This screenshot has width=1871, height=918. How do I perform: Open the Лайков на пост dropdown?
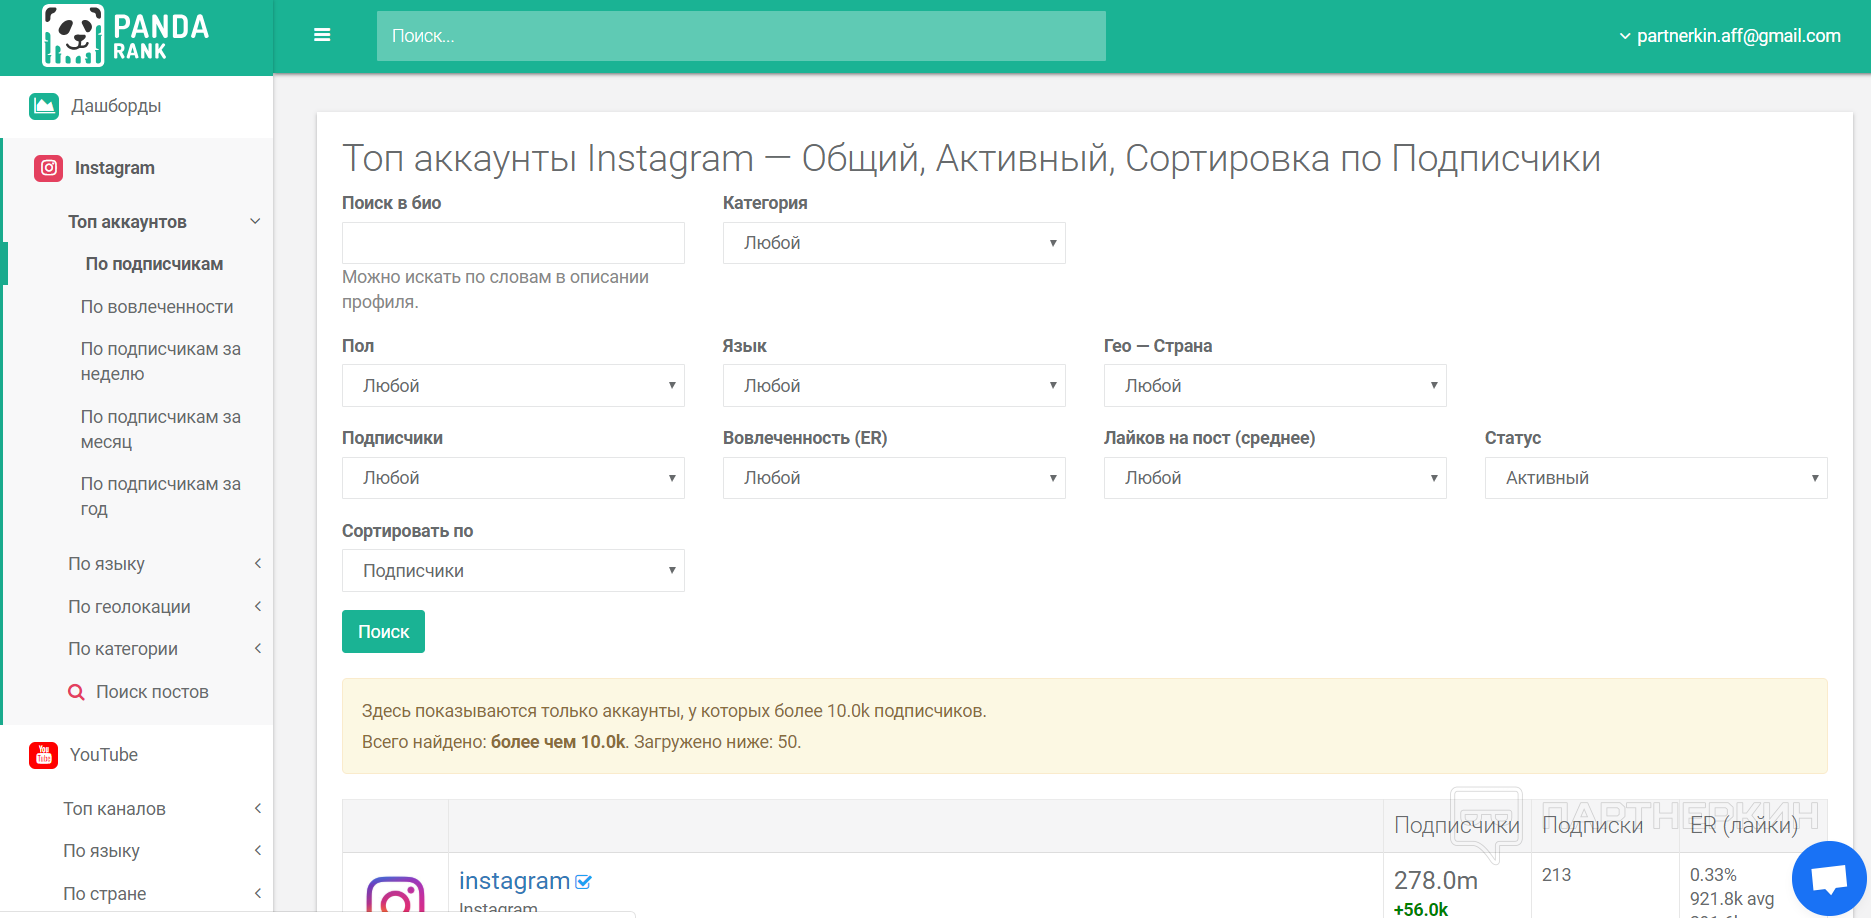tap(1275, 478)
